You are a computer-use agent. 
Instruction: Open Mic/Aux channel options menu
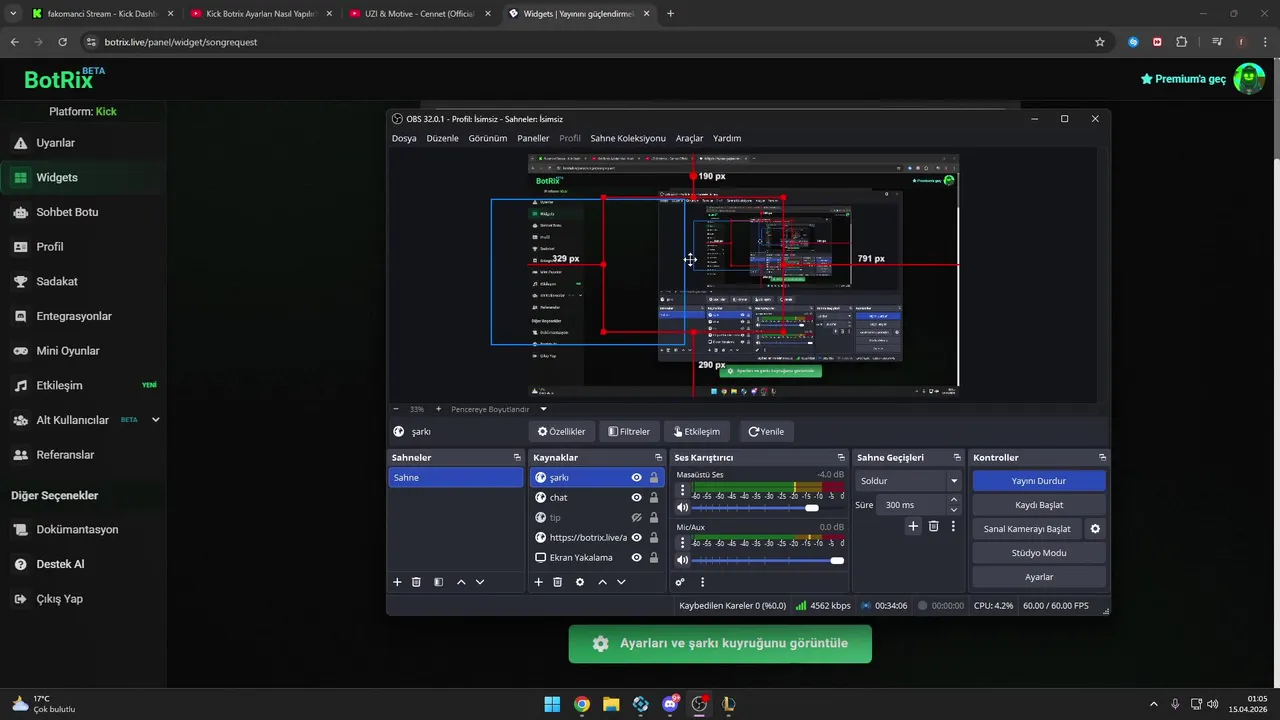pos(683,543)
